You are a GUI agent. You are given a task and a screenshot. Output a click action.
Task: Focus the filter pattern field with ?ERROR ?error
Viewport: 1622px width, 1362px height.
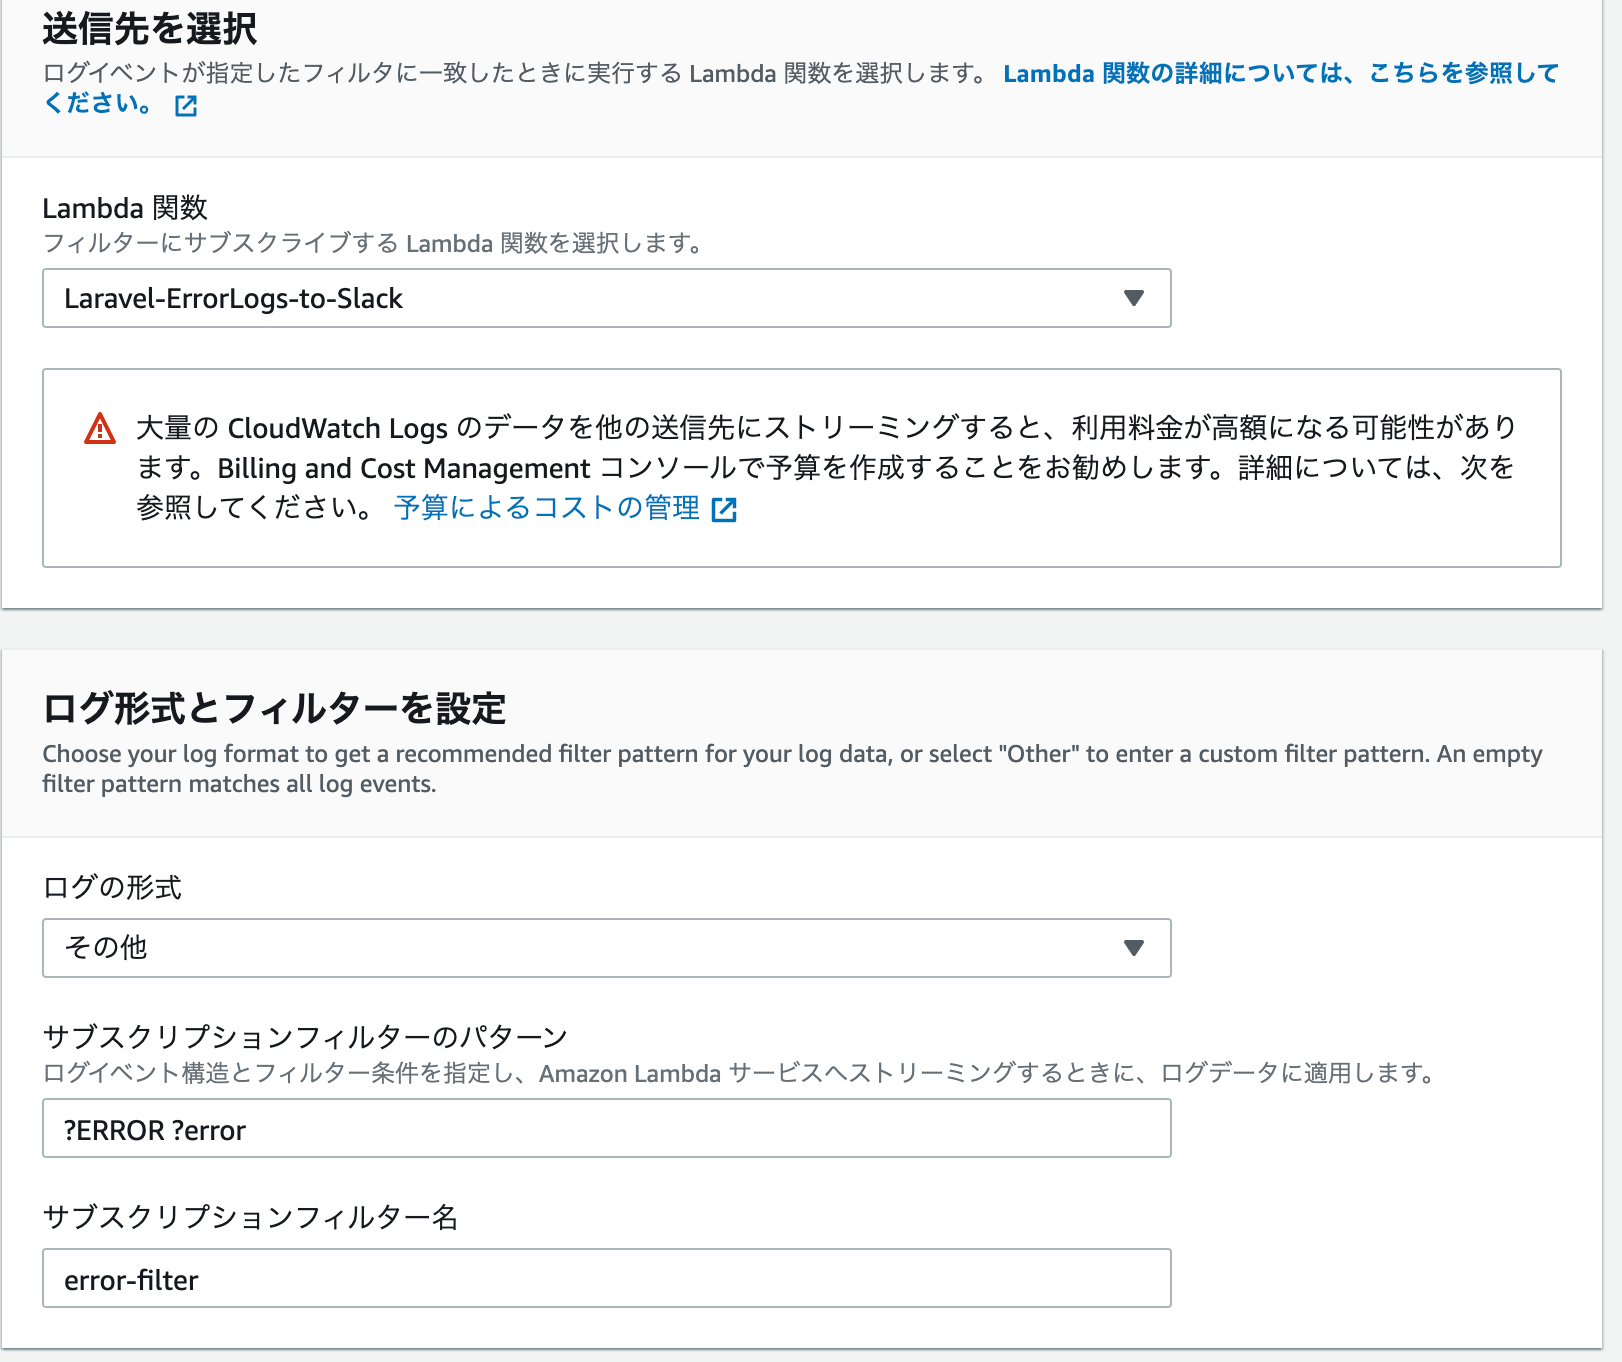pyautogui.click(x=606, y=1128)
